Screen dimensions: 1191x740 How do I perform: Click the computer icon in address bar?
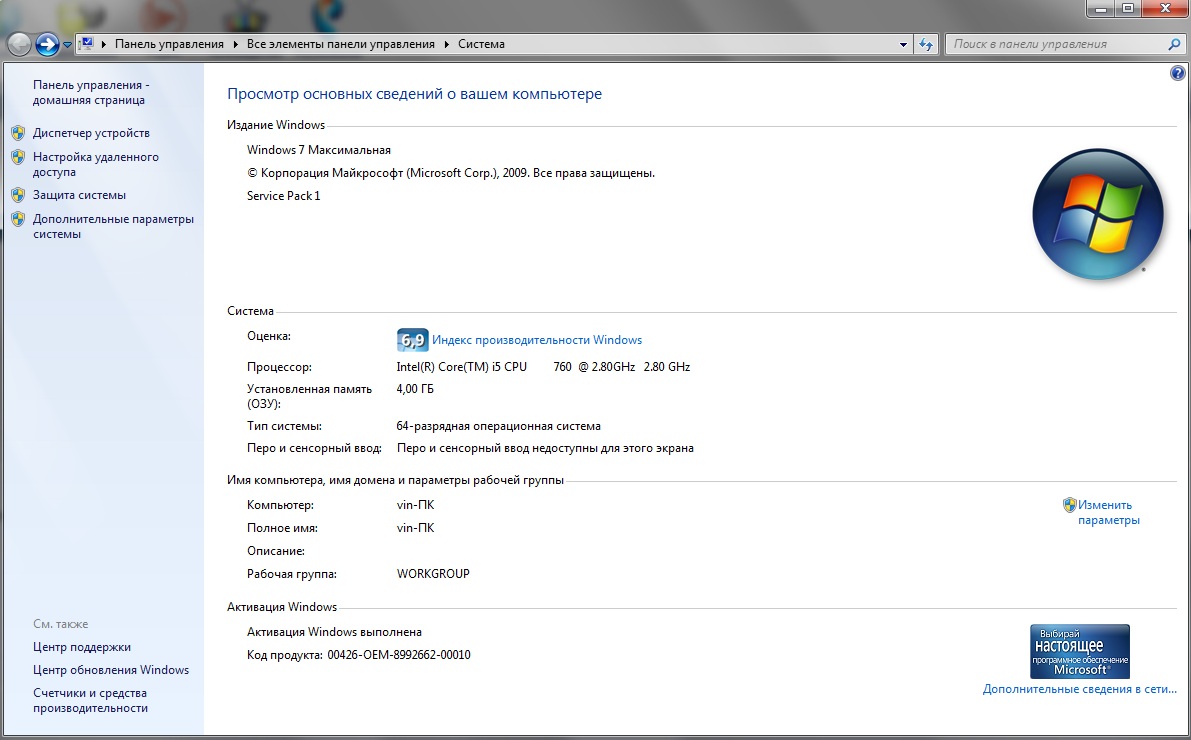pyautogui.click(x=86, y=44)
